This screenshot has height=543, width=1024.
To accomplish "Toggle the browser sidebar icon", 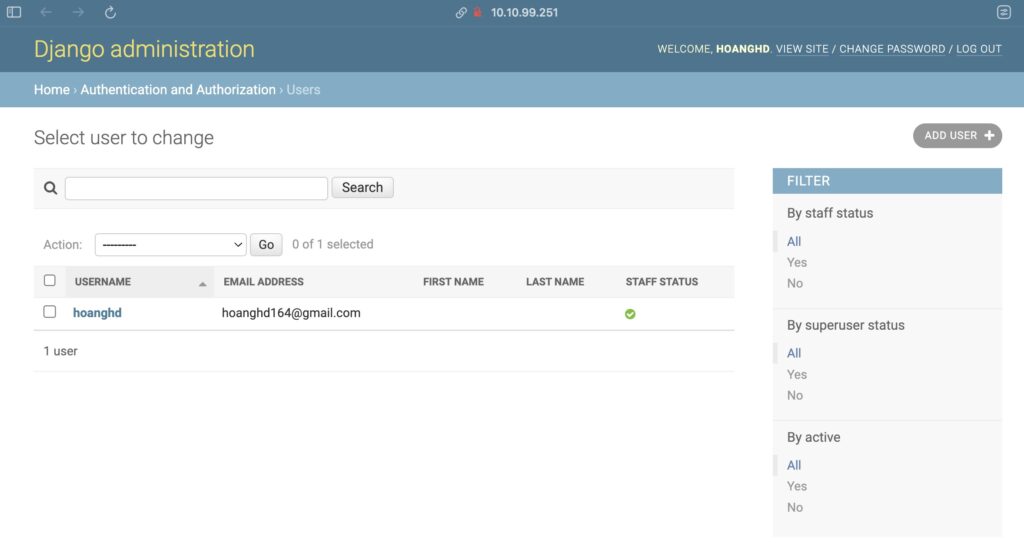I will click(14, 12).
